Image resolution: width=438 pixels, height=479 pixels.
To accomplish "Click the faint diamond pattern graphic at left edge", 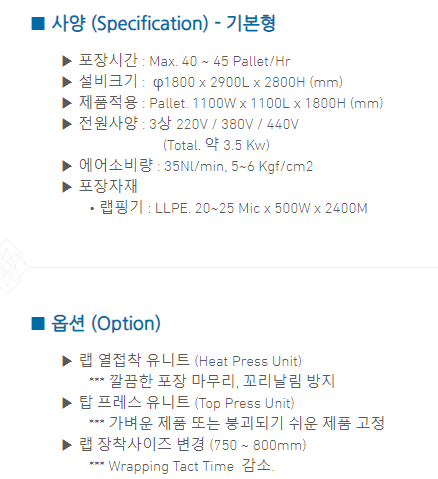I will click(13, 267).
